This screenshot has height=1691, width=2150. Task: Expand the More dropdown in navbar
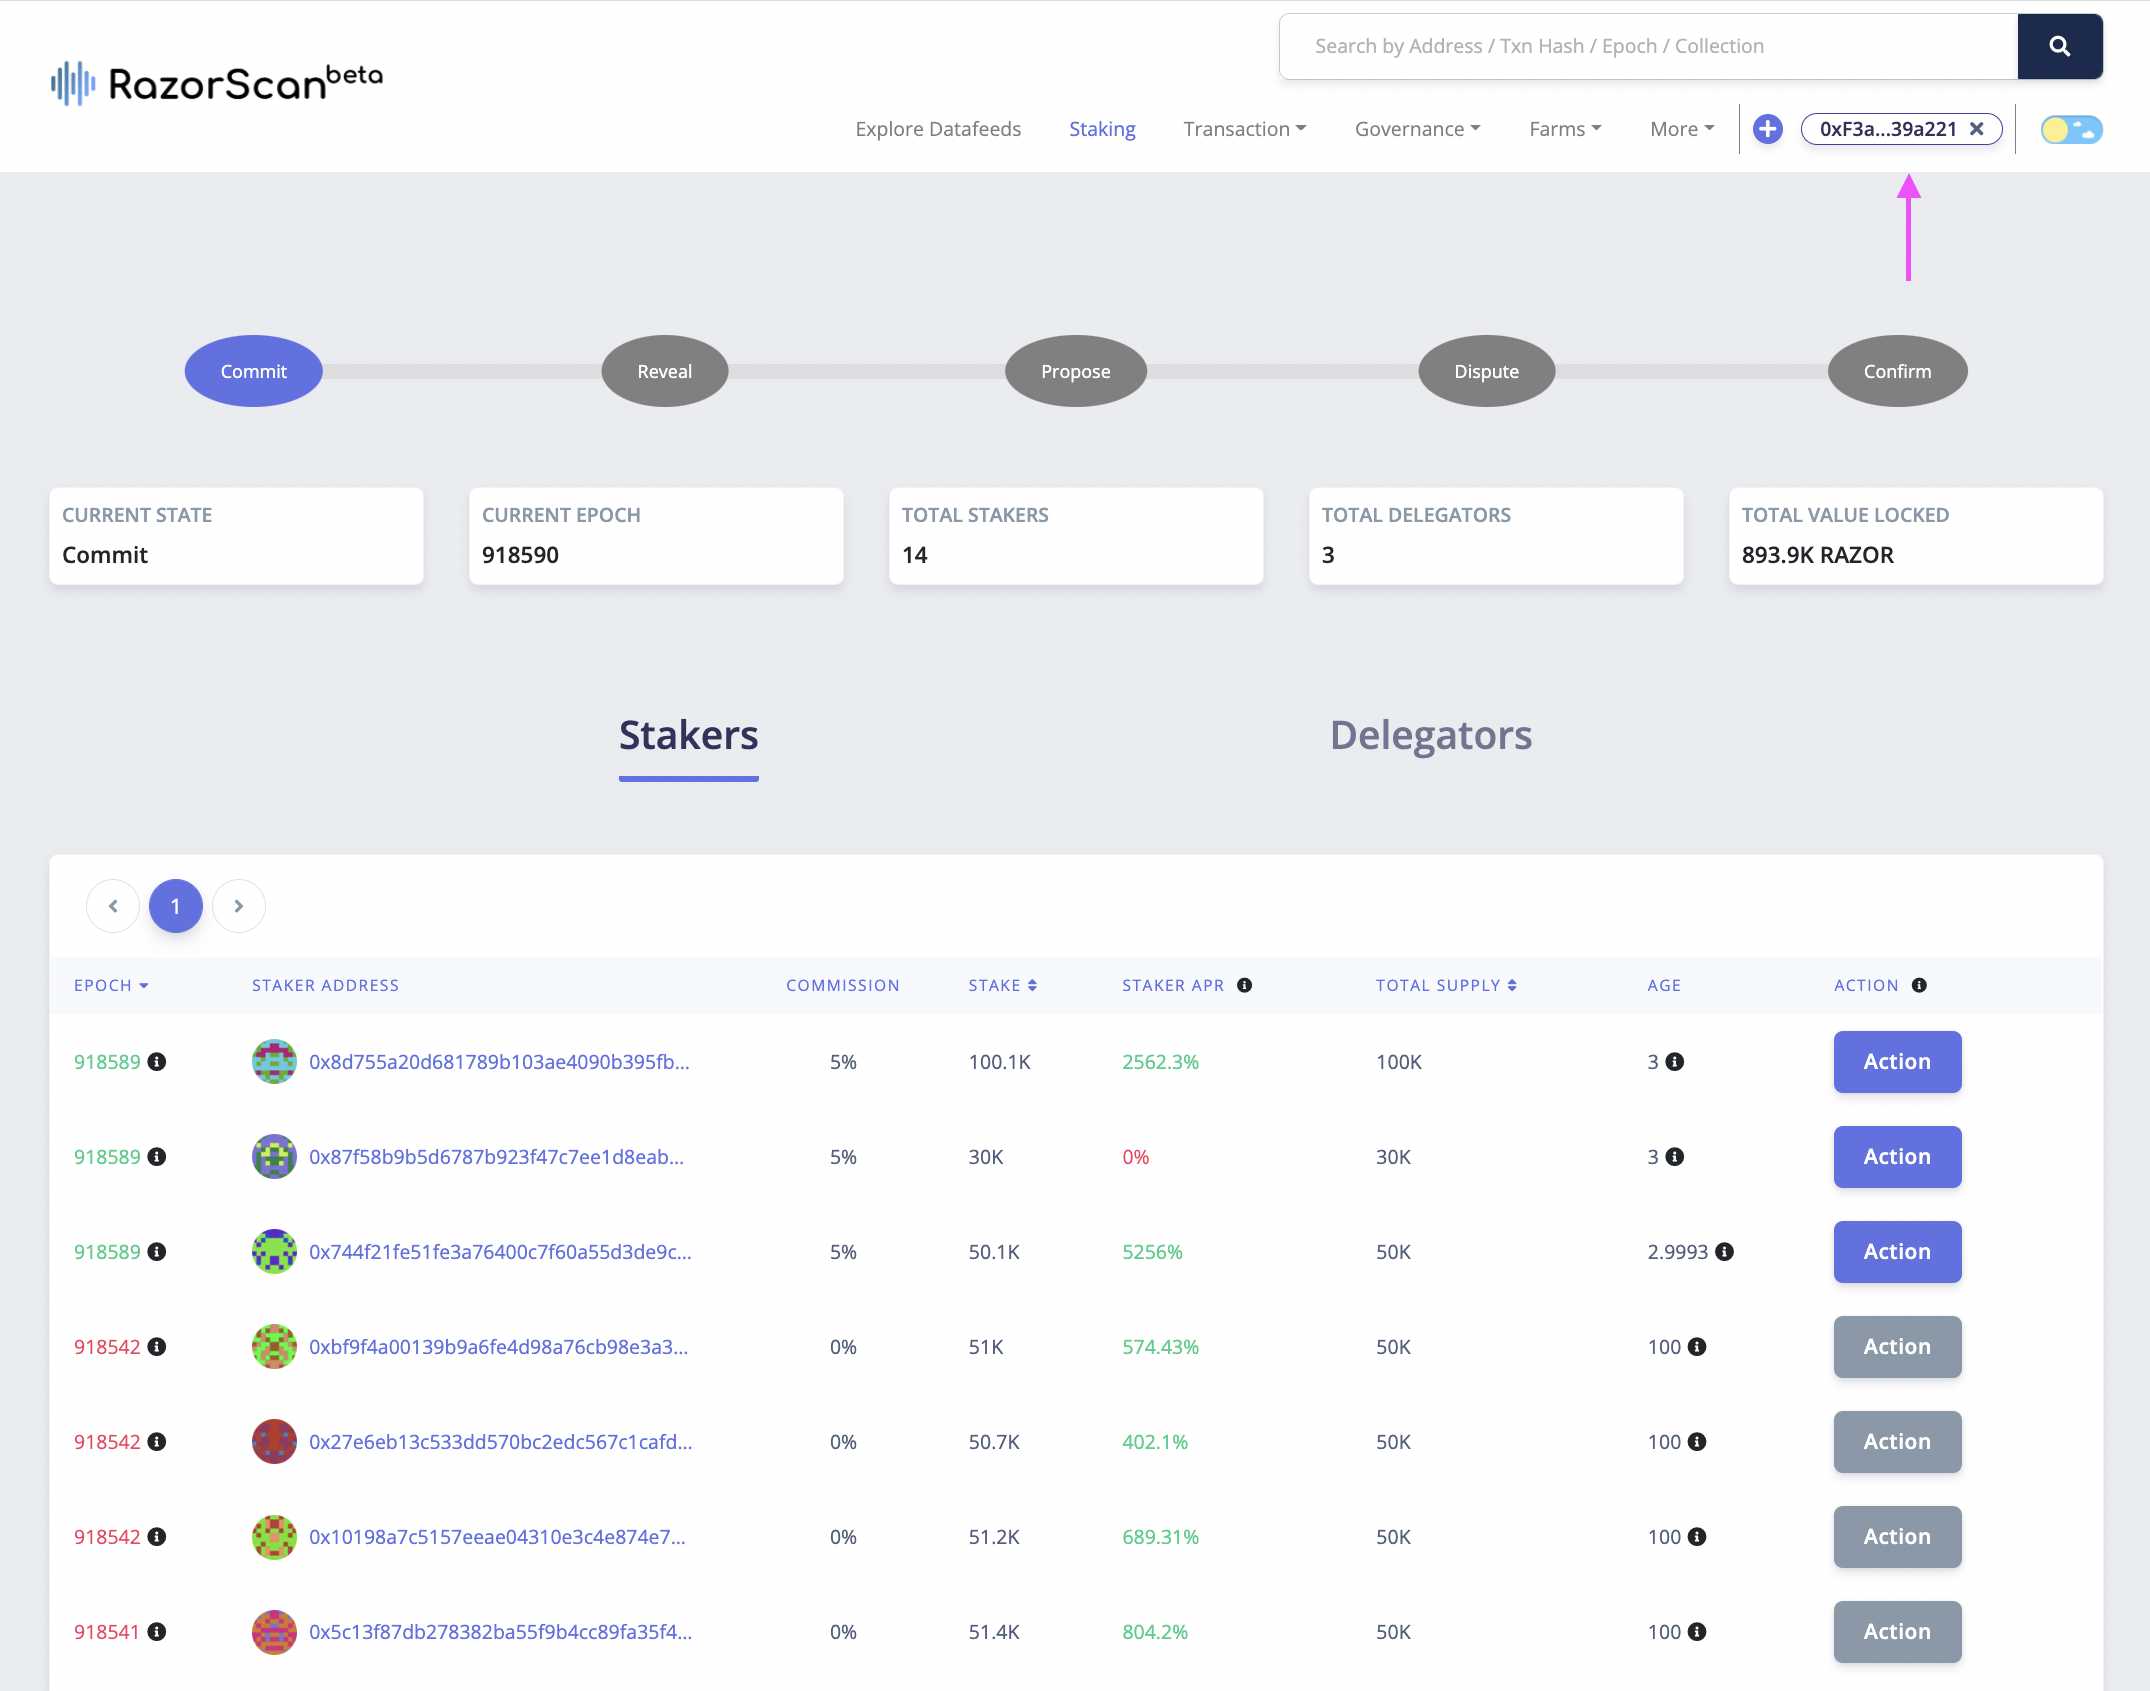(x=1681, y=129)
